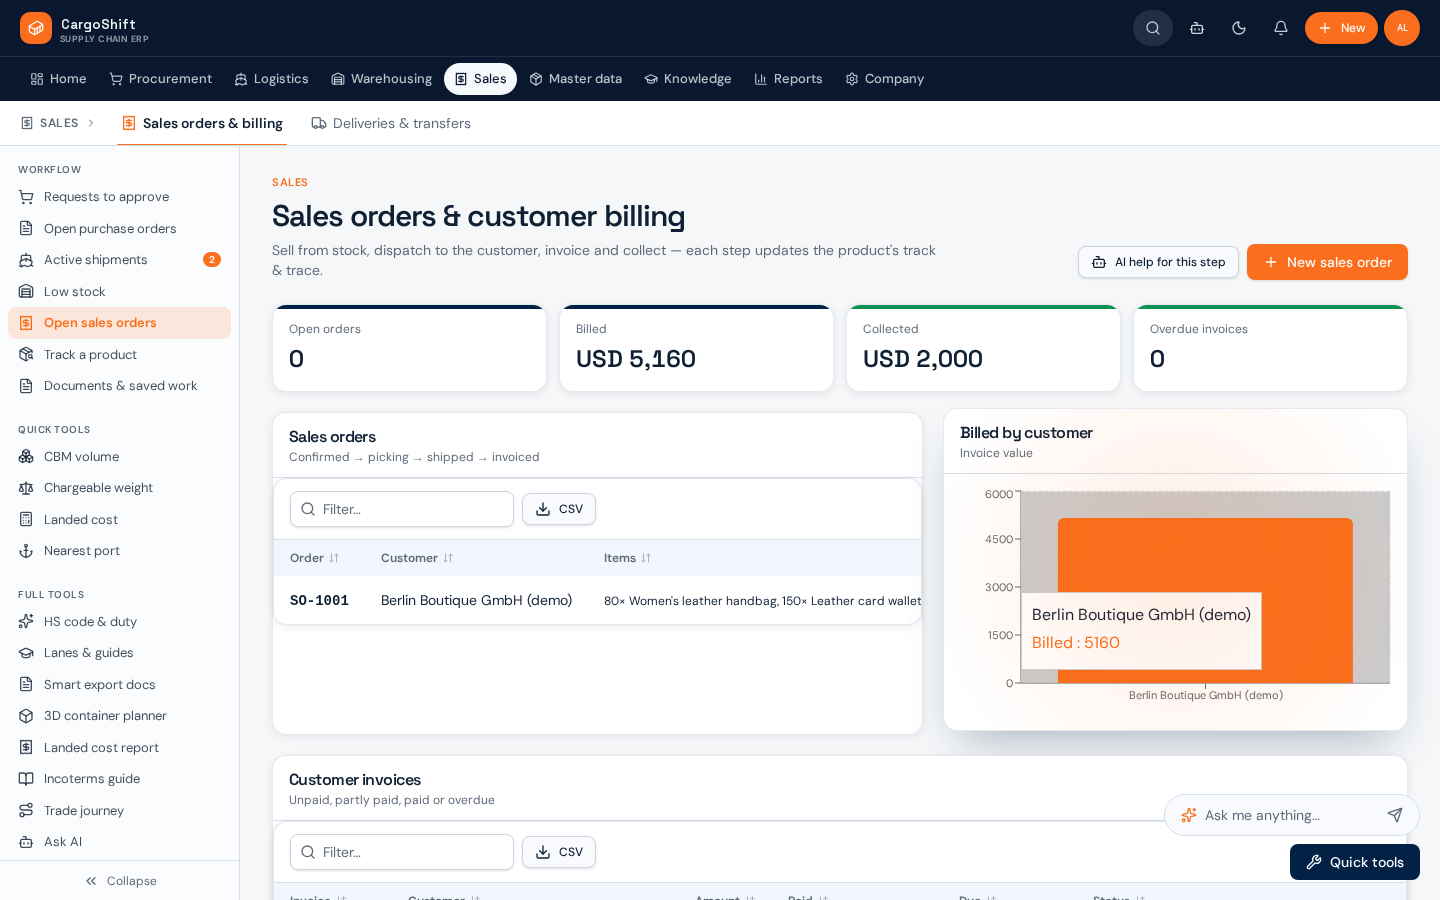
Task: Click the customer invoices Filter field
Action: point(402,852)
